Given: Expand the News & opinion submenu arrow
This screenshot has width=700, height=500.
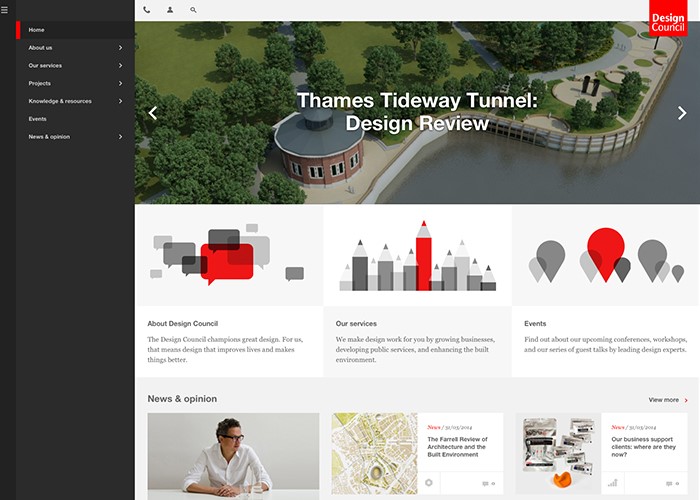Looking at the screenshot, I should pyautogui.click(x=121, y=137).
